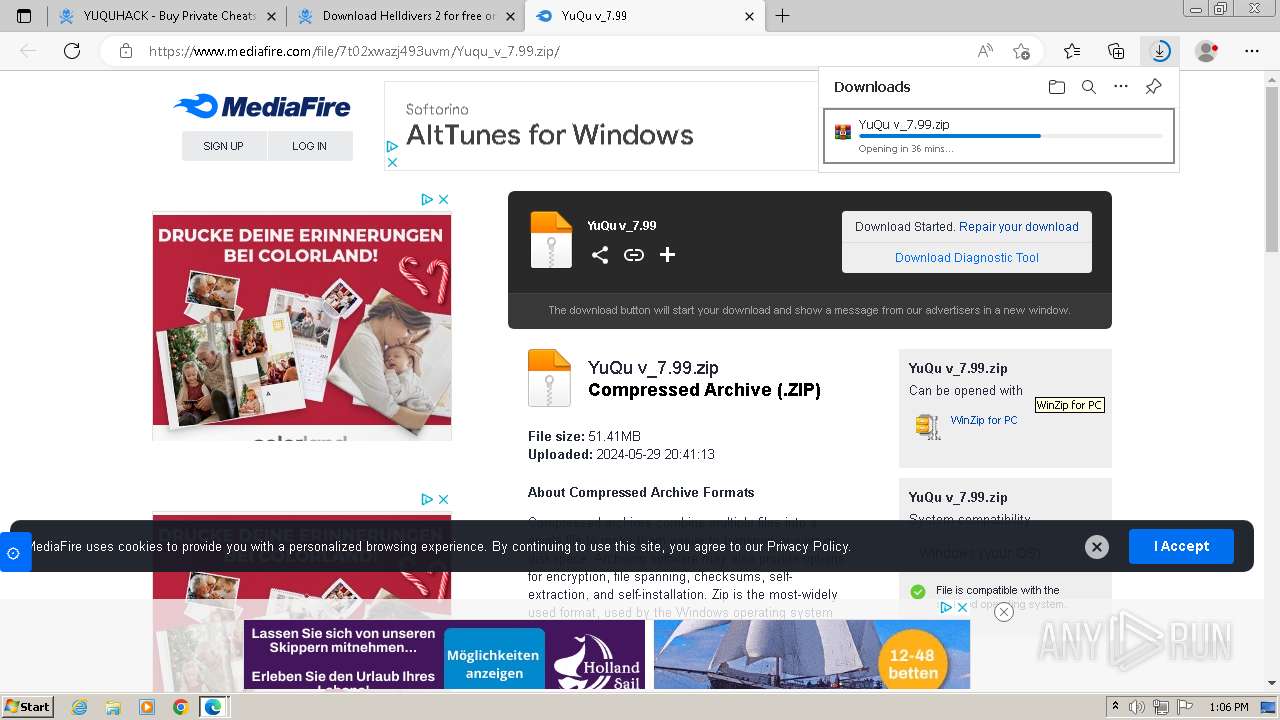The width and height of the screenshot is (1280, 720).
Task: Toggle the Downloads toolbar button
Action: pyautogui.click(x=1160, y=51)
